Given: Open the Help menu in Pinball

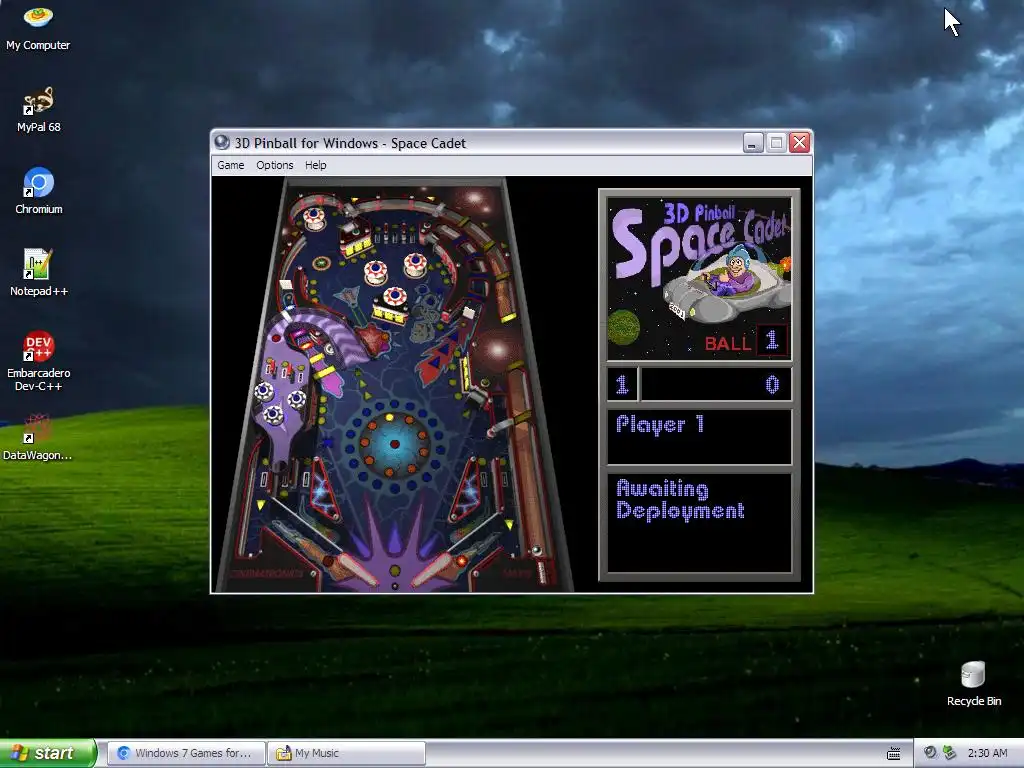Looking at the screenshot, I should click(x=315, y=165).
